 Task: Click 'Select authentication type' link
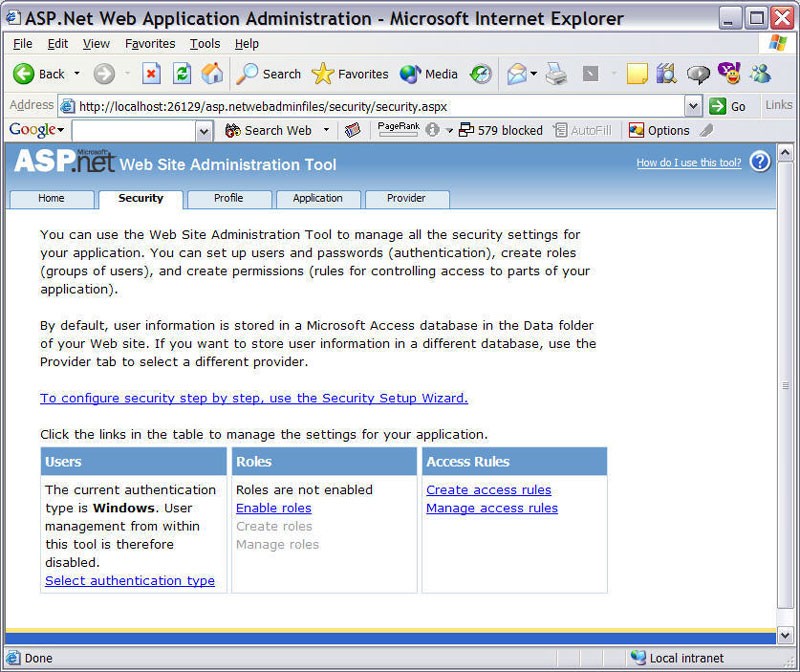point(130,581)
